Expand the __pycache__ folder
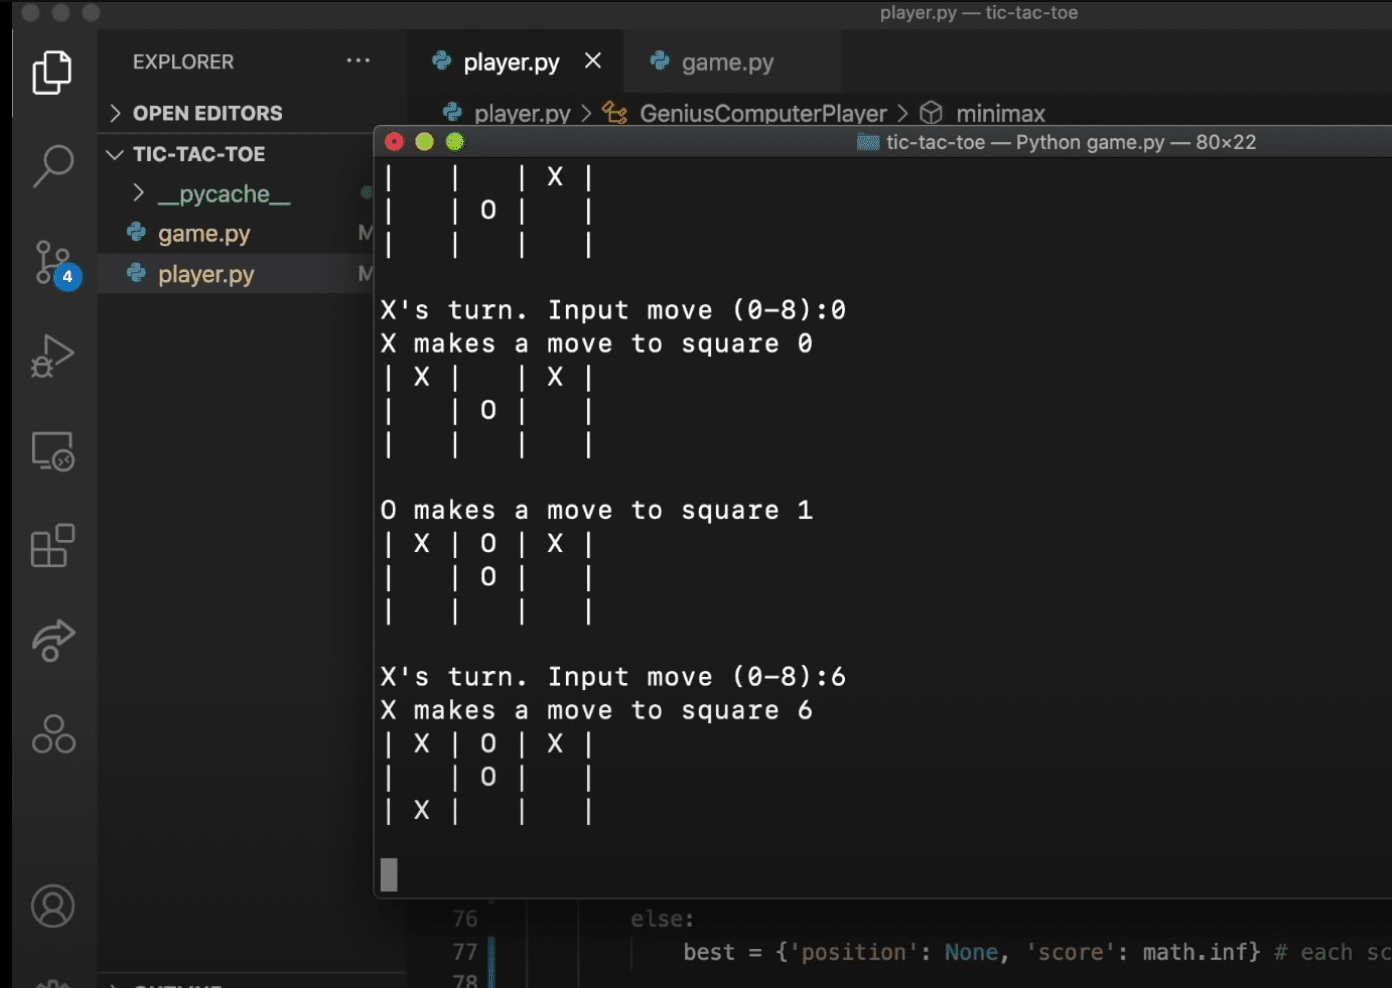This screenshot has height=988, width=1392. [224, 194]
